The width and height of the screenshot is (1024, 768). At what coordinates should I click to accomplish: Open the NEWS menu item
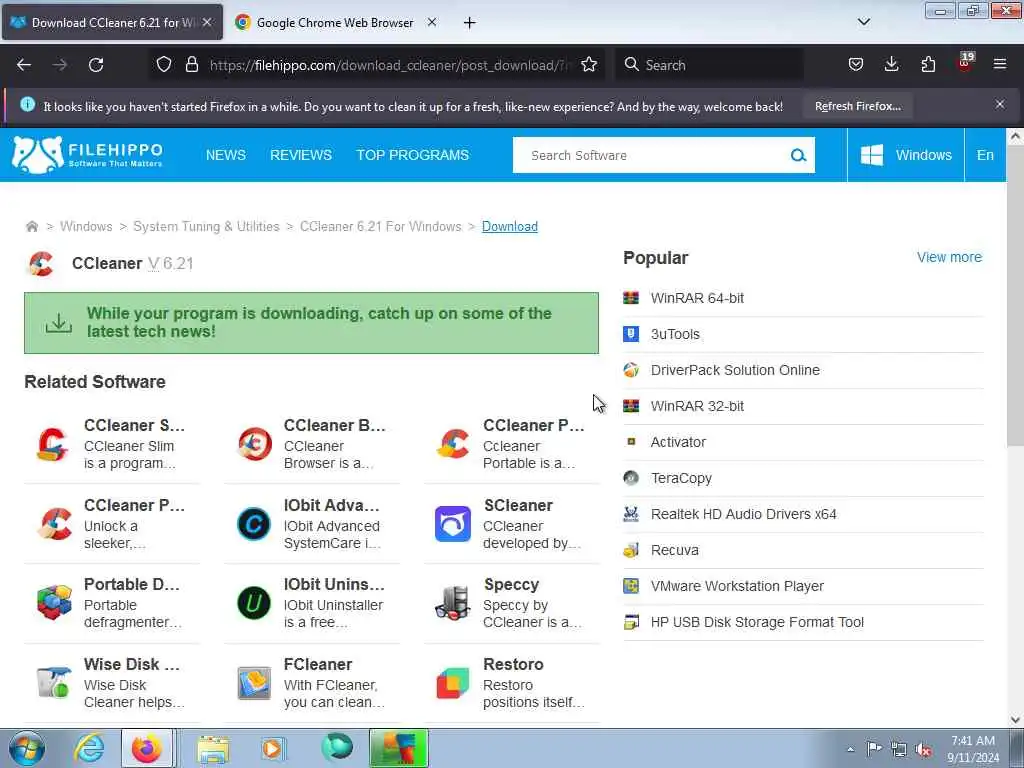point(226,155)
